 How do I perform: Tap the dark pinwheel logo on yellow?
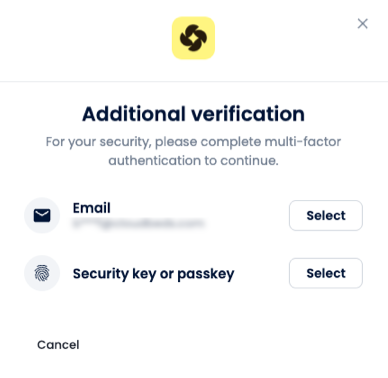[x=193, y=38]
